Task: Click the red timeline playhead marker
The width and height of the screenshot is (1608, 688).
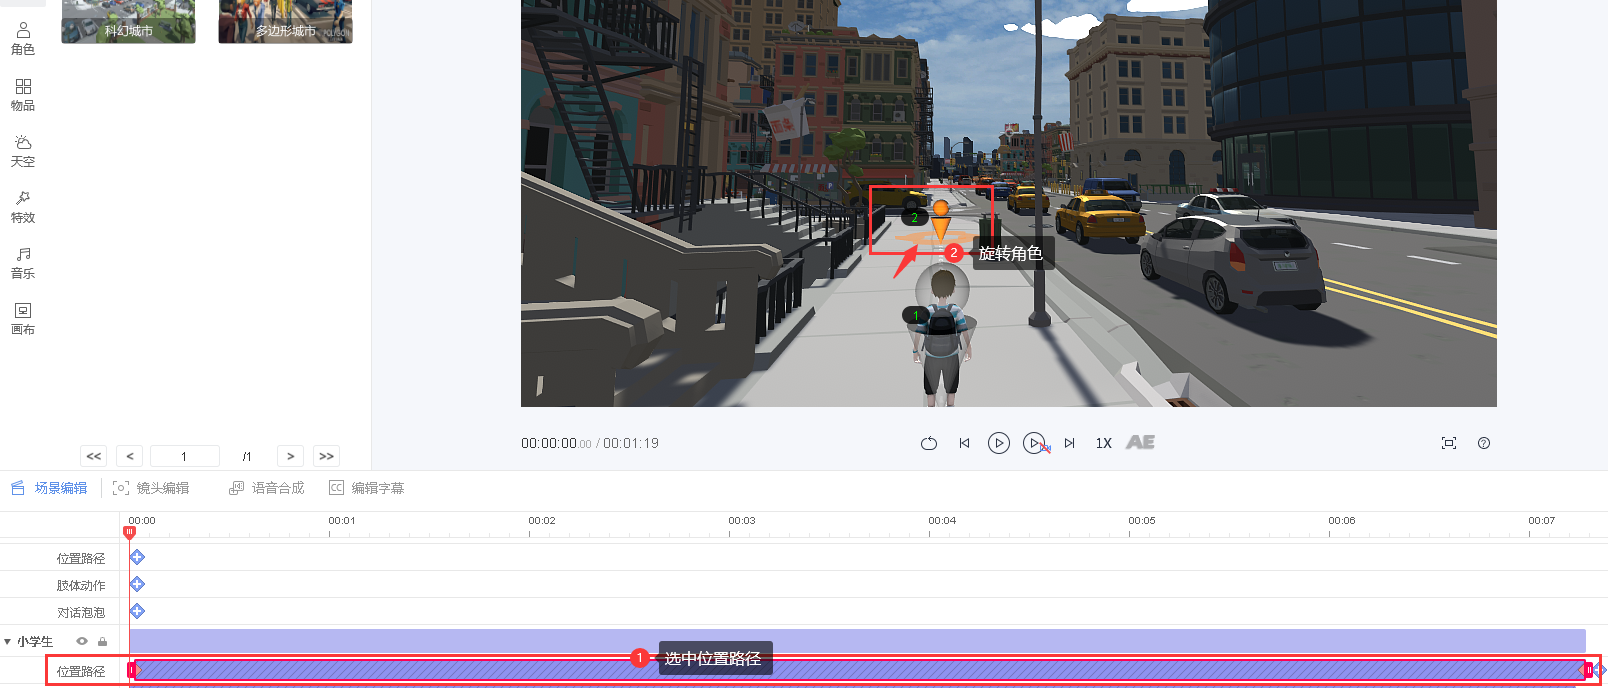Action: pyautogui.click(x=129, y=532)
